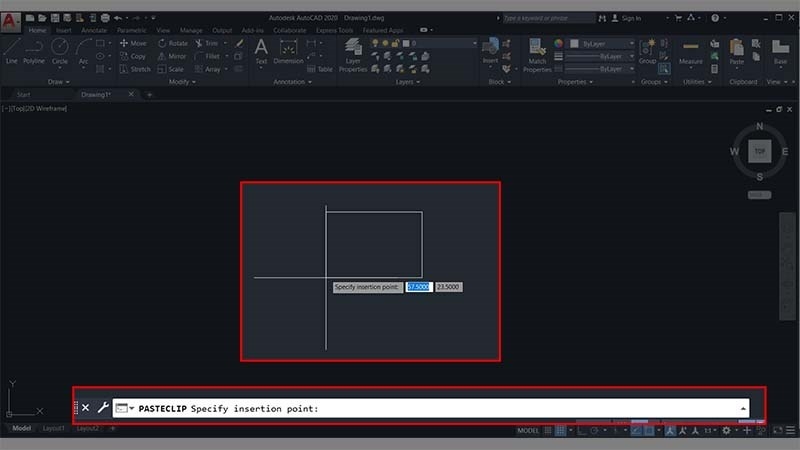Toggle clean screen in status bar
This screenshot has width=800, height=450.
pos(778,431)
